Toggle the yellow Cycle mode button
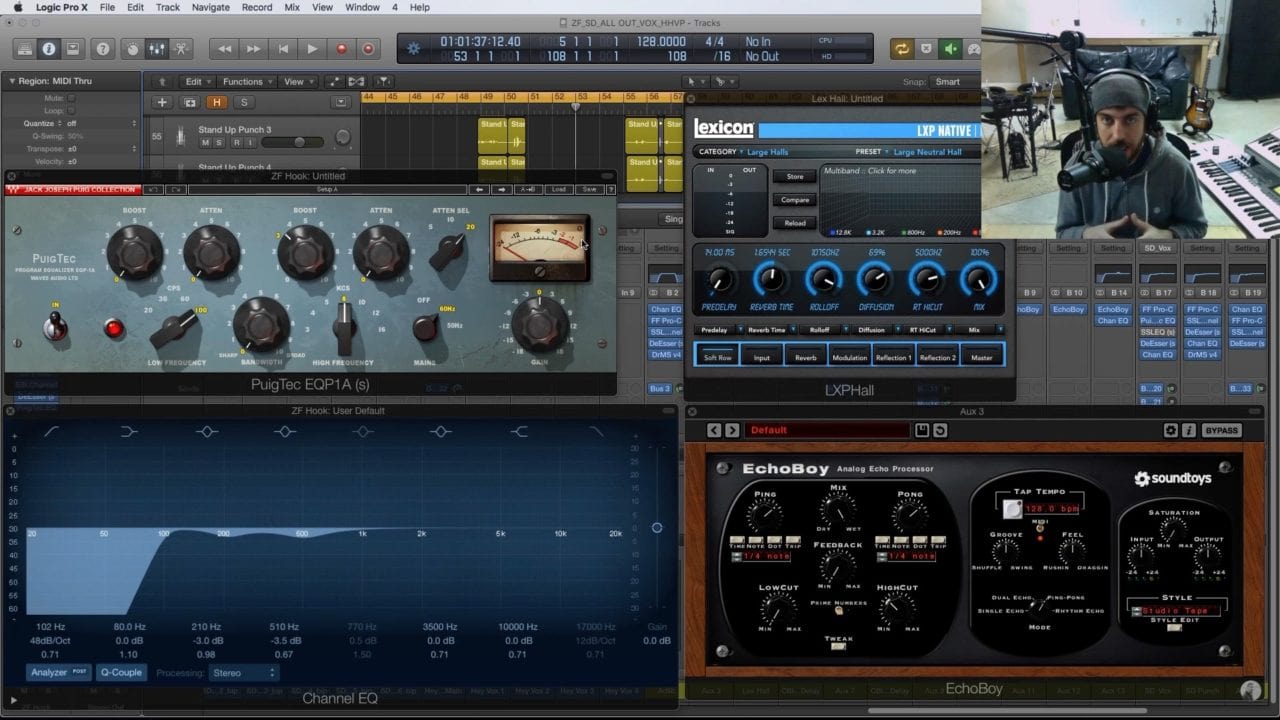The image size is (1280, 720). coord(902,48)
